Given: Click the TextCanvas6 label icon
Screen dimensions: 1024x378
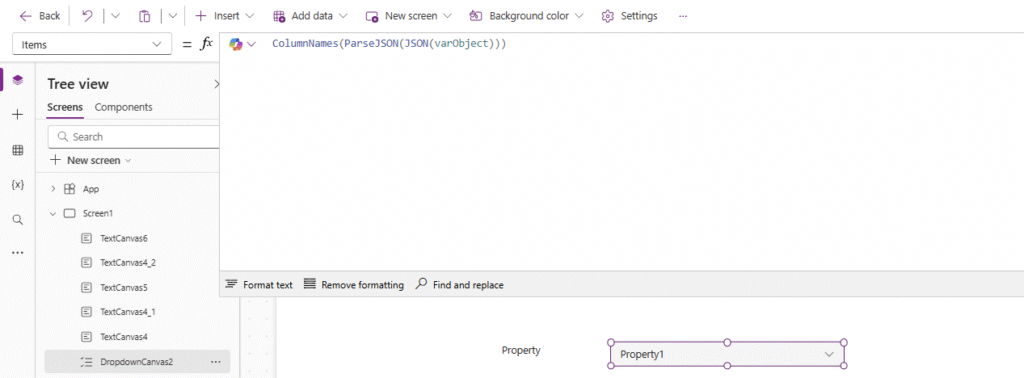Looking at the screenshot, I should coord(86,238).
